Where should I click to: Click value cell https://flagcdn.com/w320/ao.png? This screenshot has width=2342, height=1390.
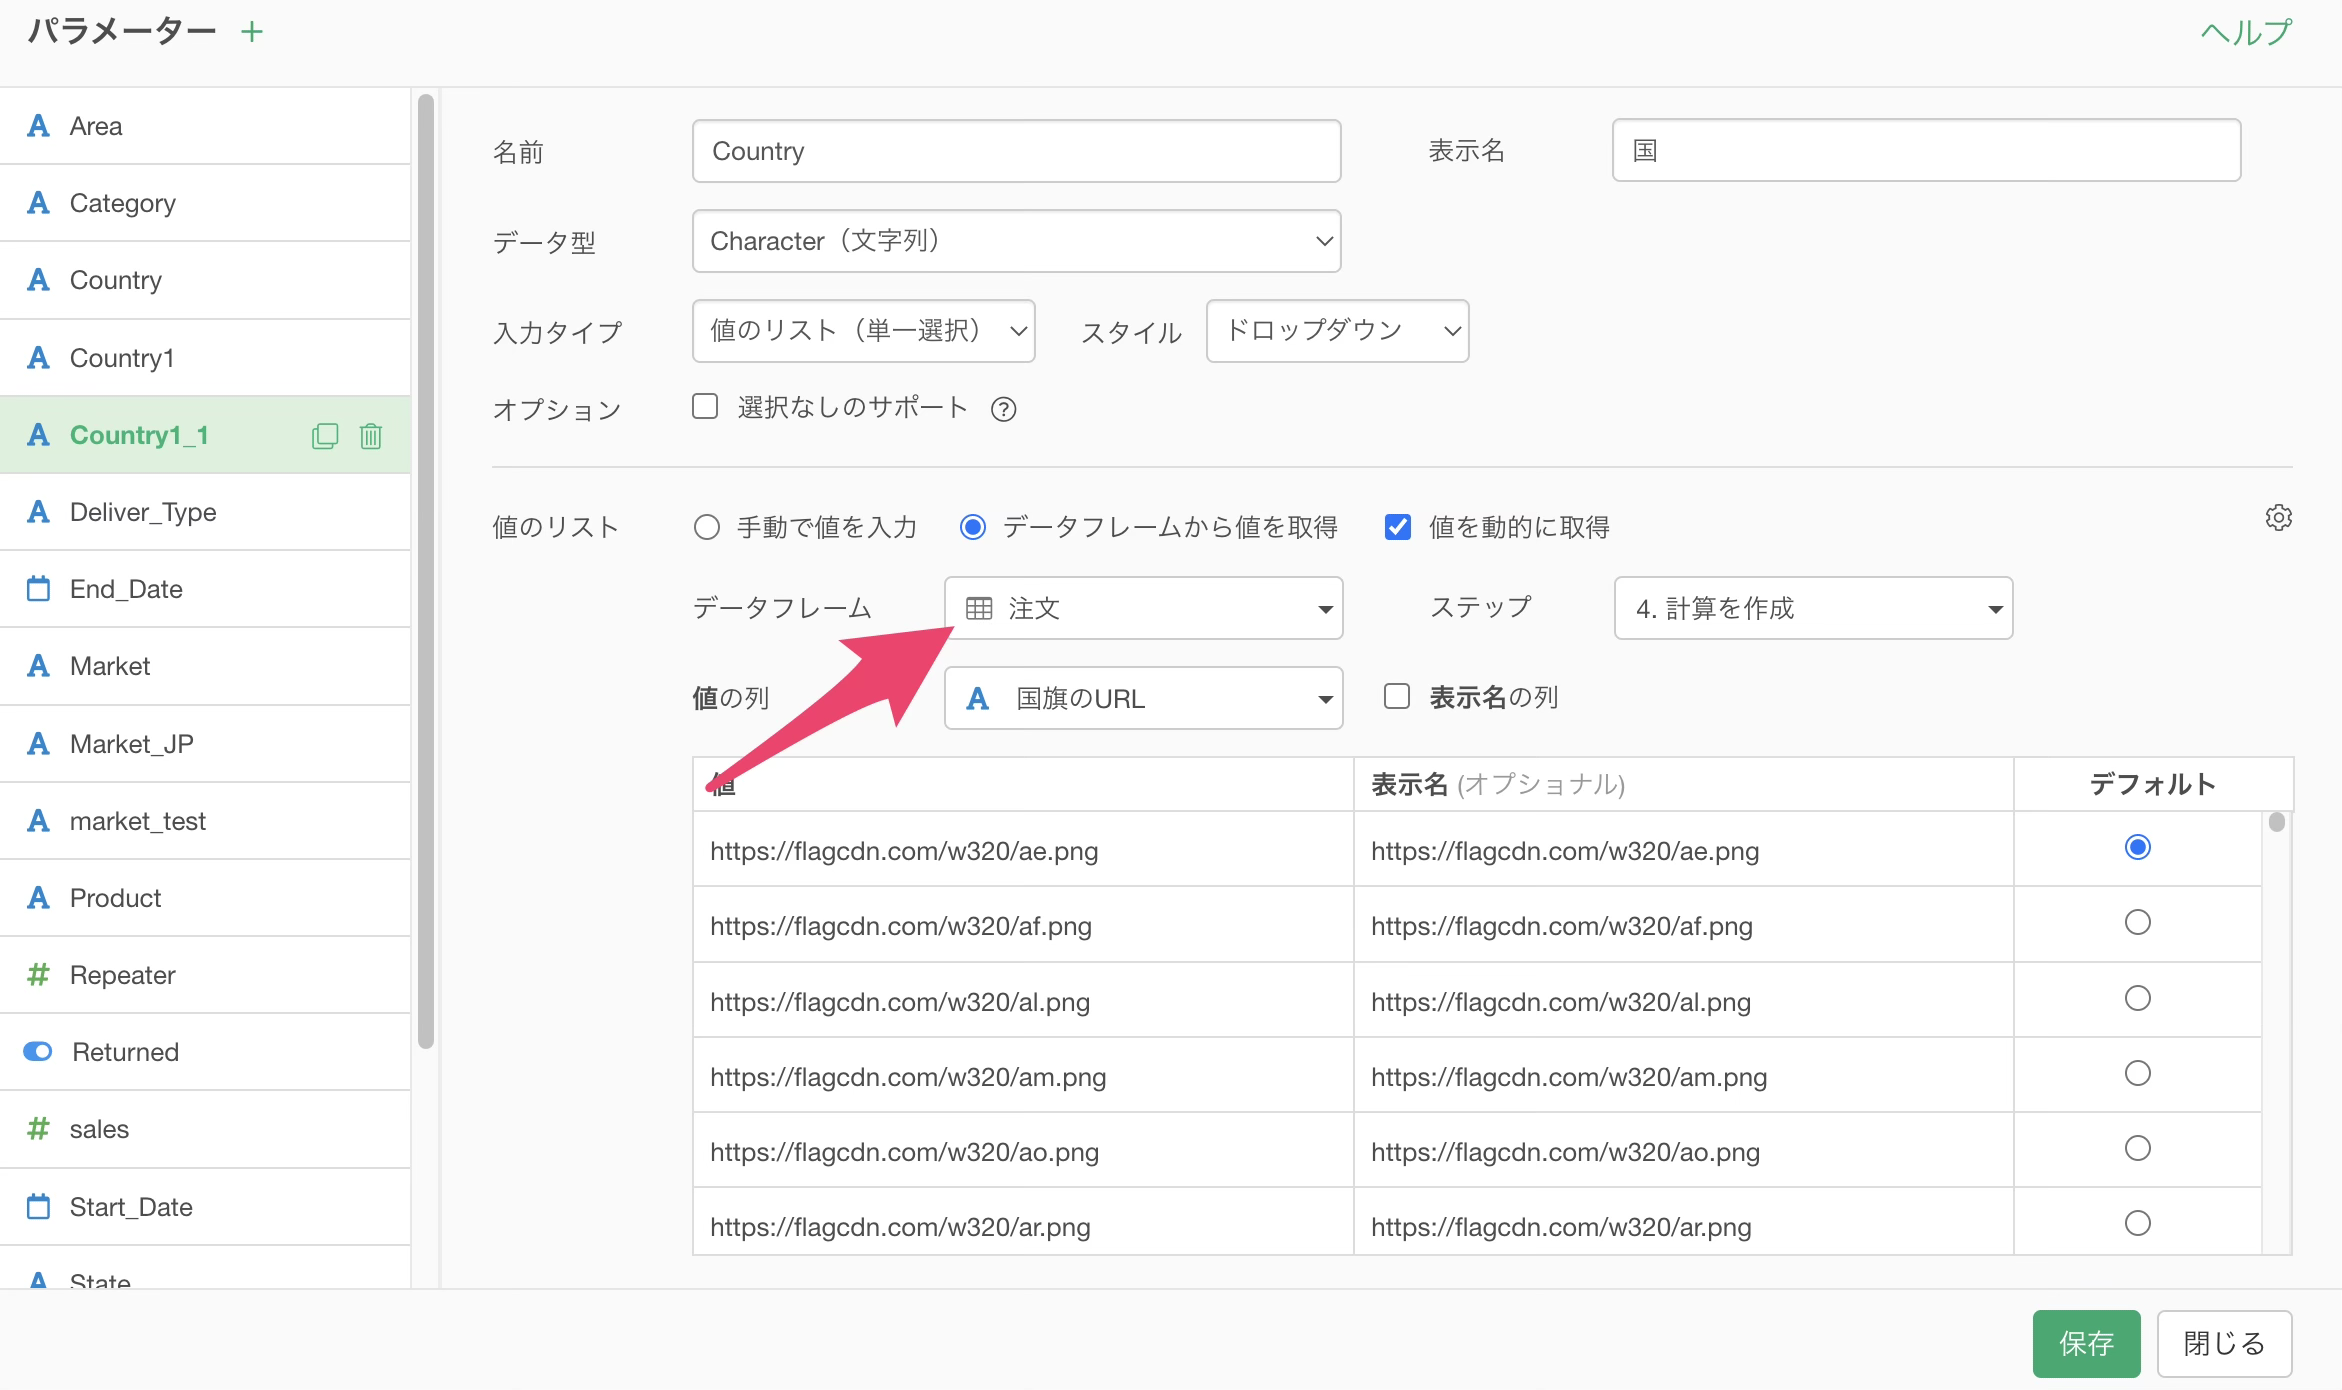pos(1023,1151)
